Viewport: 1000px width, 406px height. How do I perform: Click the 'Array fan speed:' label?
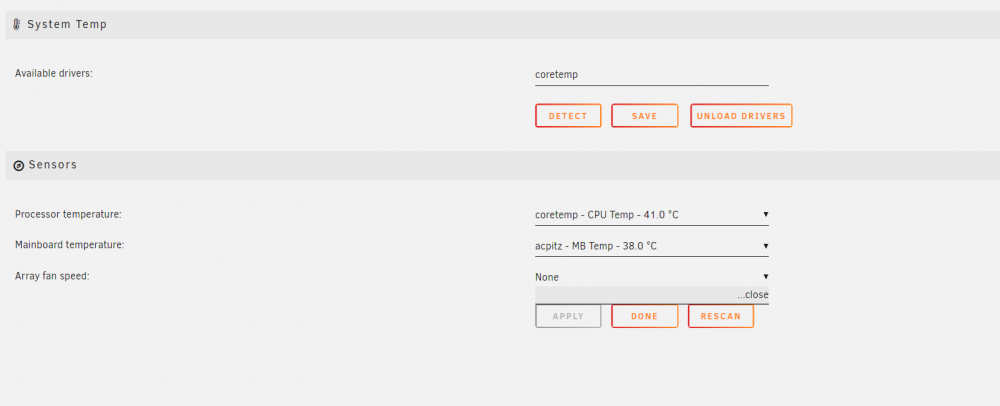tap(52, 276)
